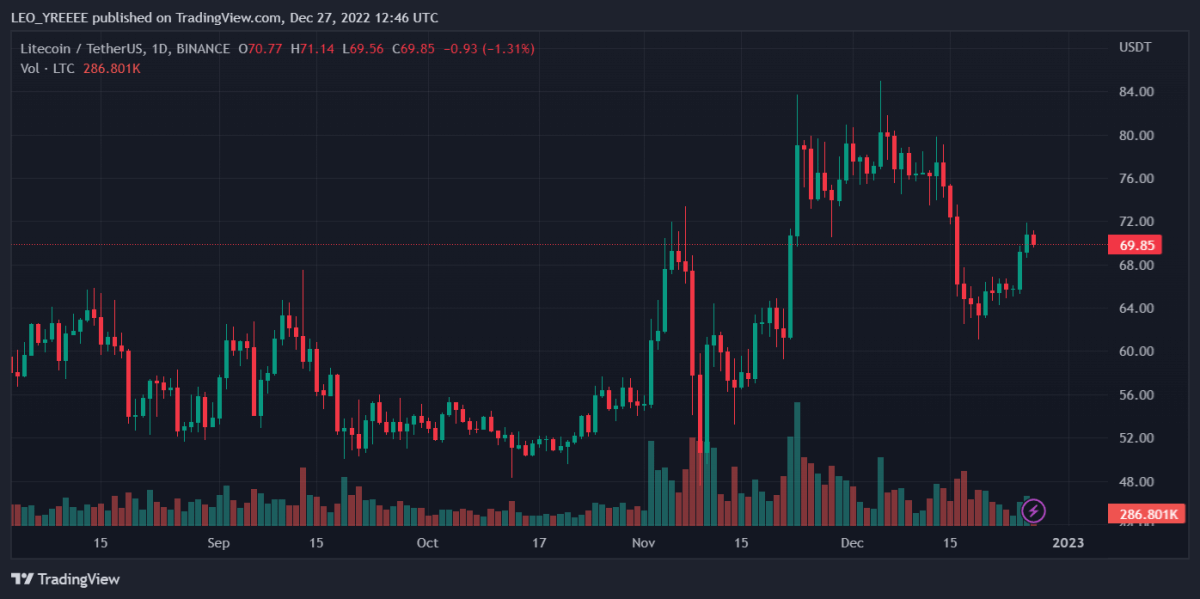Click the 80.00 price axis label
This screenshot has width=1200, height=599.
1138,135
